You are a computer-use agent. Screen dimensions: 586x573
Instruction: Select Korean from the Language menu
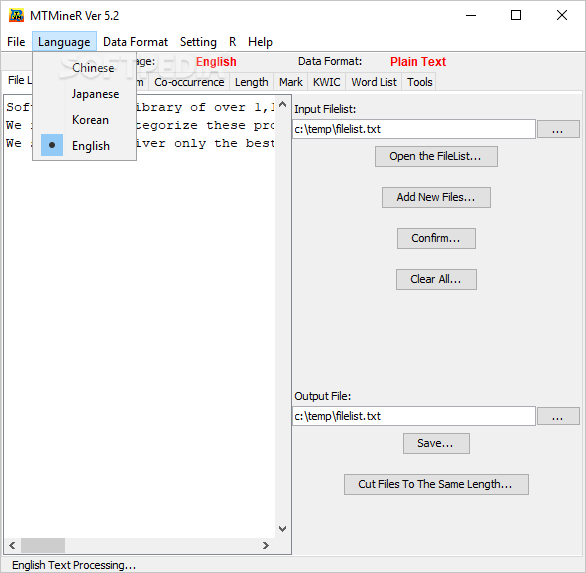84,120
